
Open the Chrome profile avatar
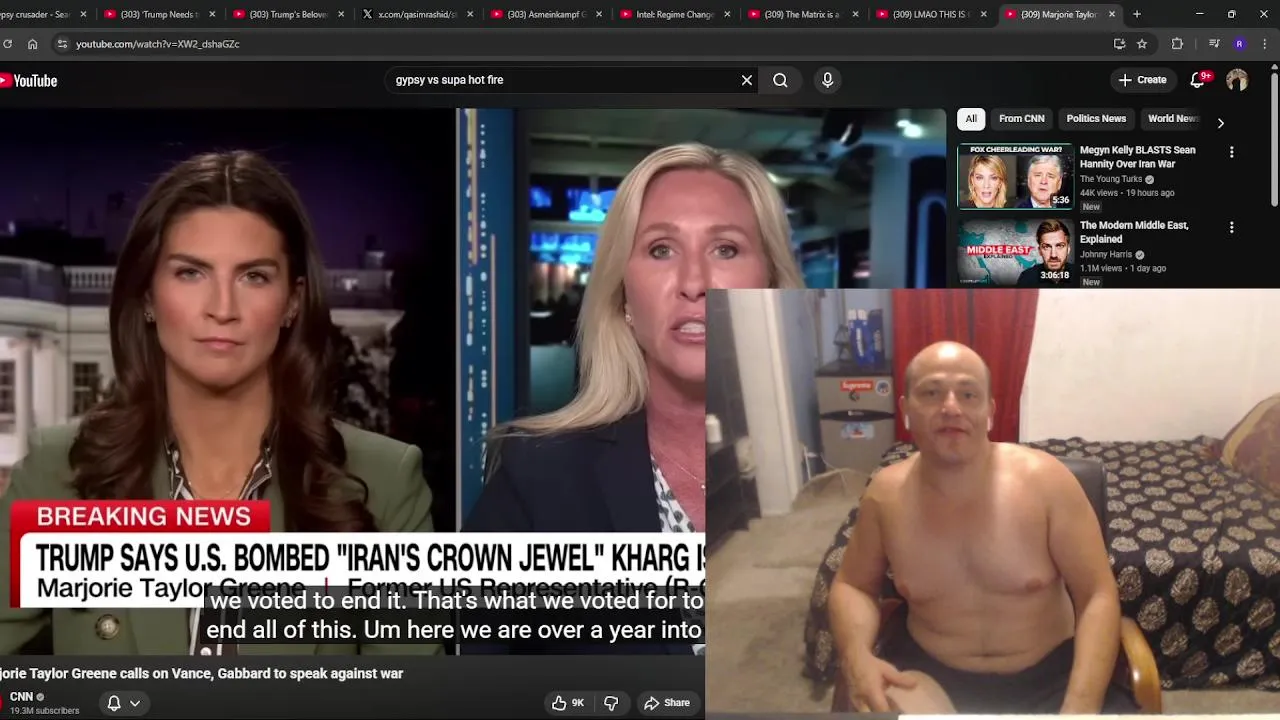pos(1239,44)
